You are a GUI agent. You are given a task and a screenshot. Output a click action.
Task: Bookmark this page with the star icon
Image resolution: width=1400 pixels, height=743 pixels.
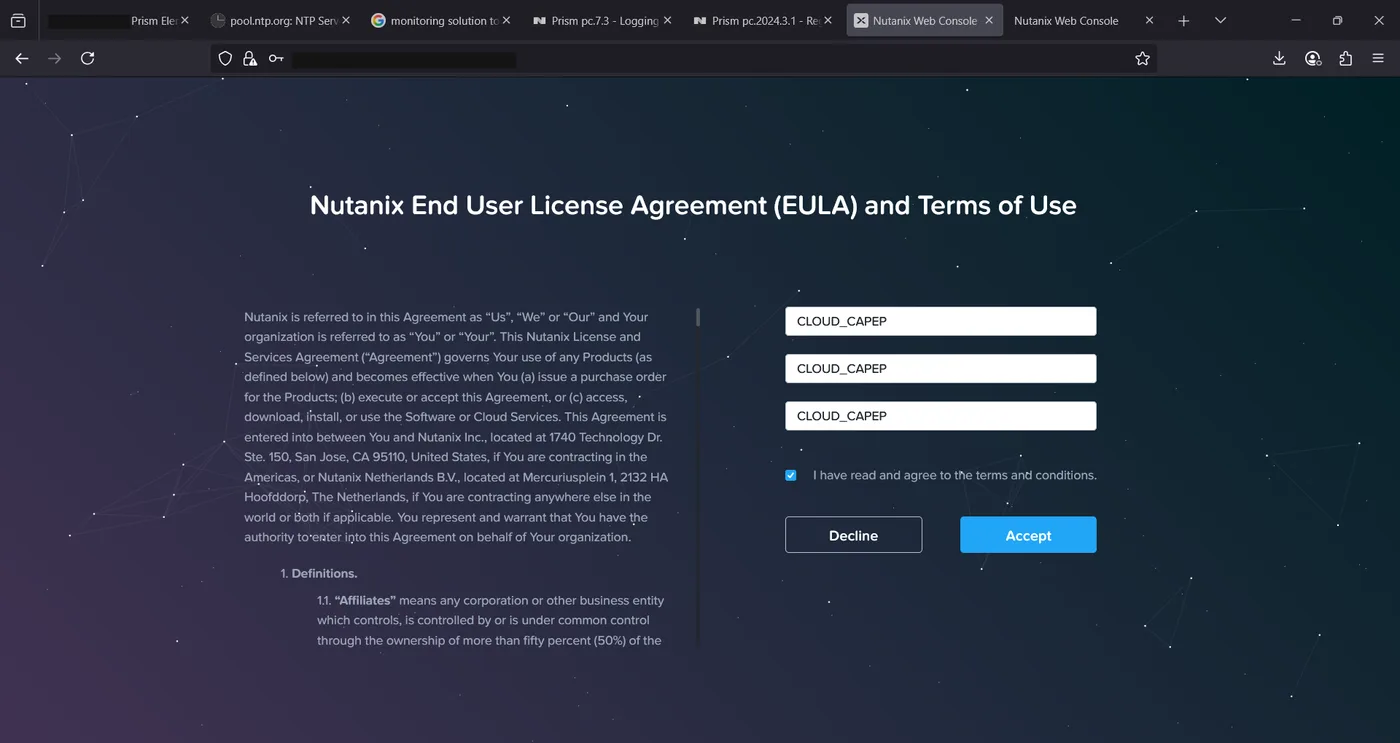point(1143,59)
